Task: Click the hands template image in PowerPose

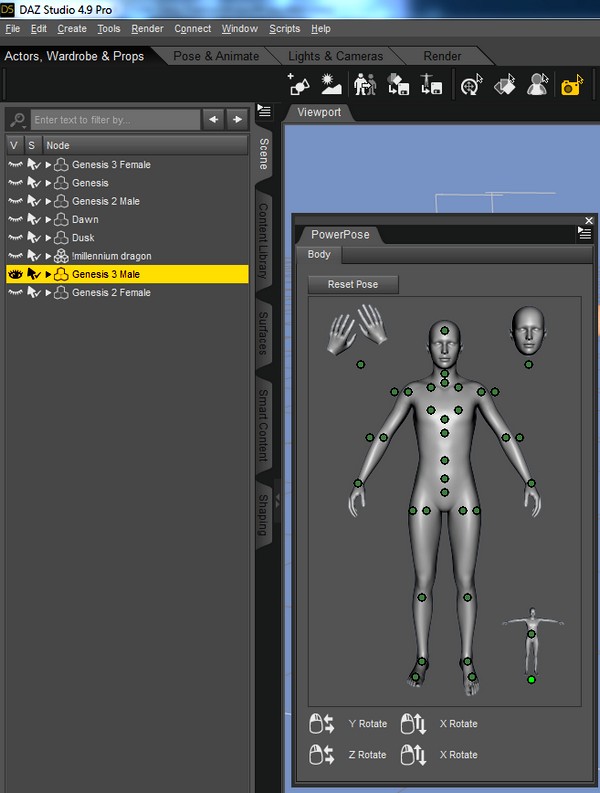Action: [357, 329]
